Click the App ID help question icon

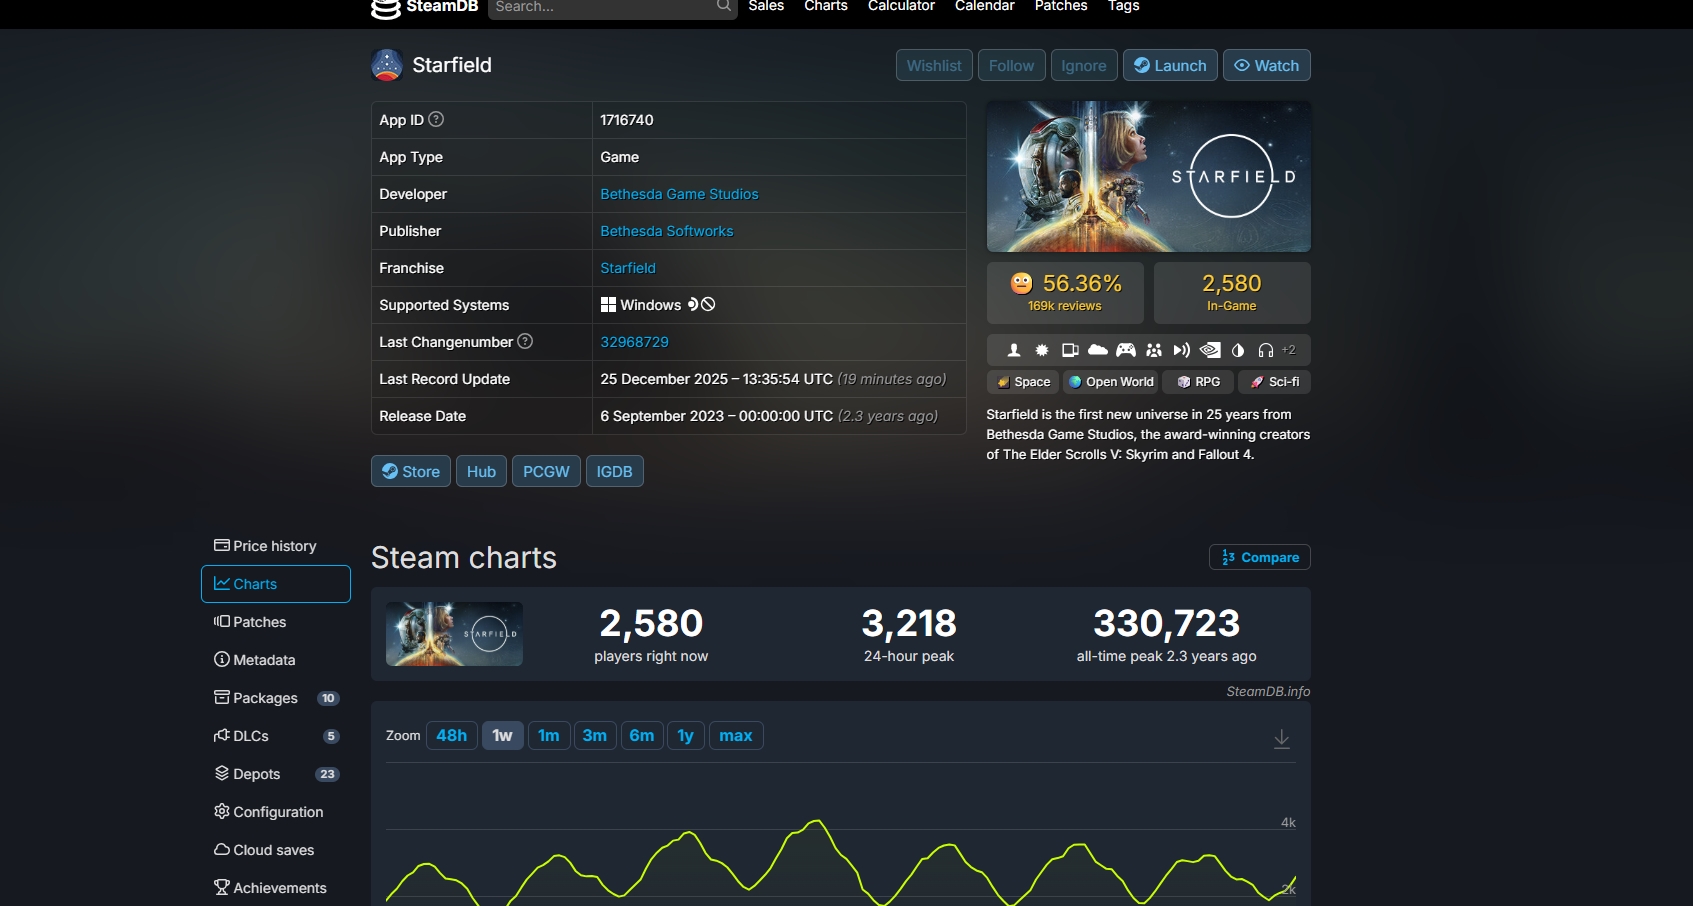(436, 119)
